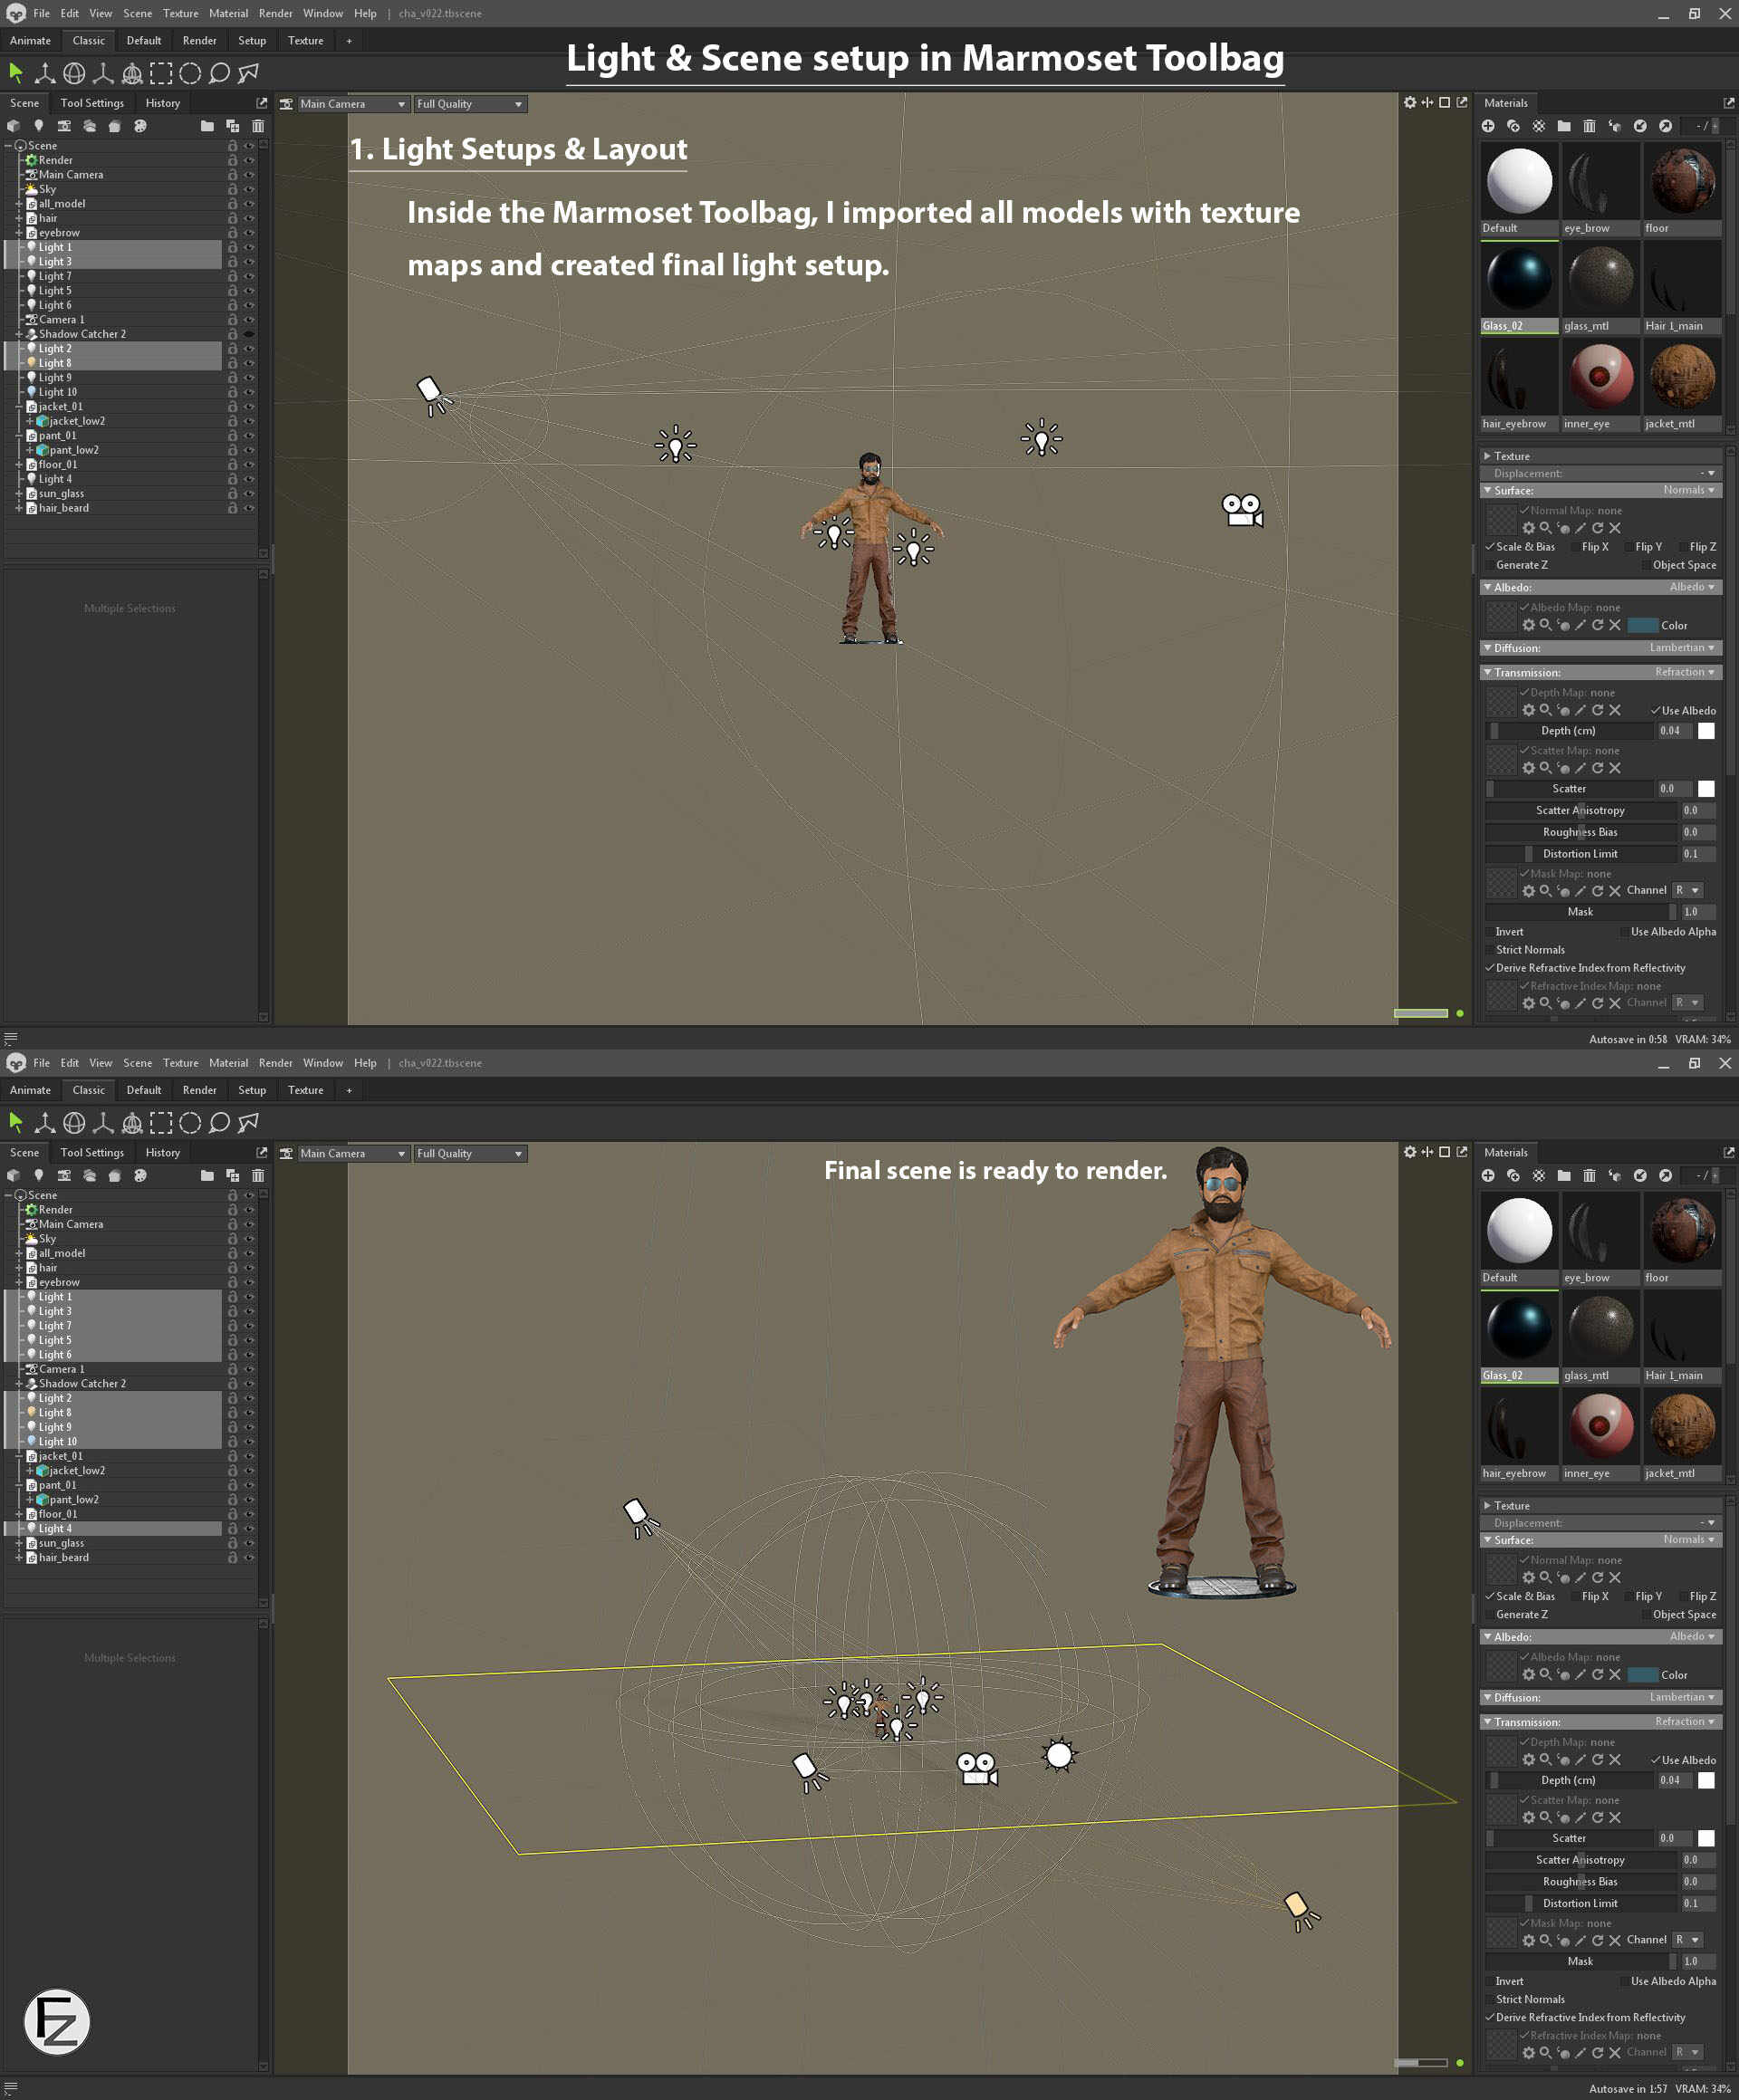Create new material with plus icon, upper window
This screenshot has height=2100, width=1739.
coord(1488,126)
